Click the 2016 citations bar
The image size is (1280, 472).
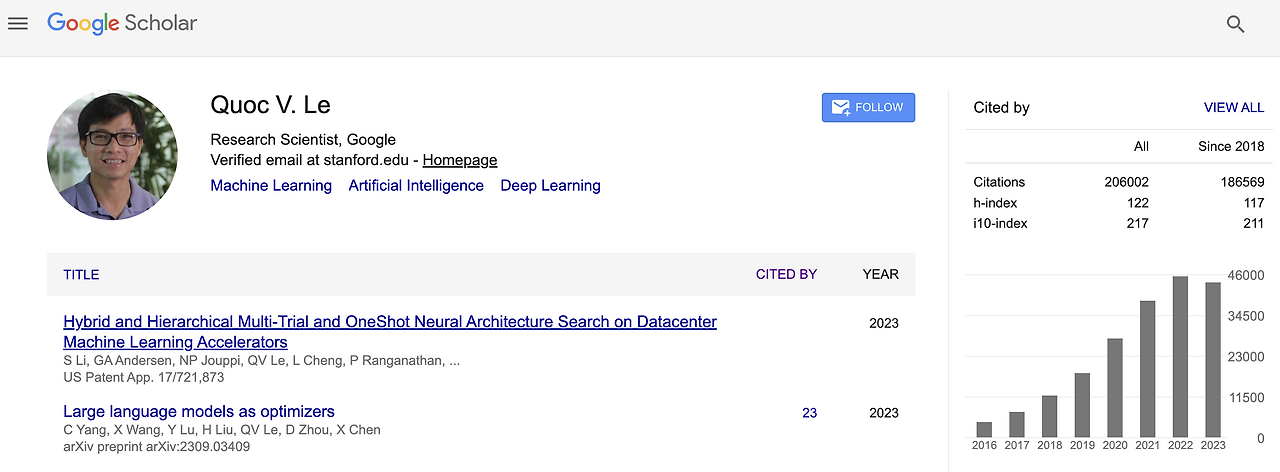point(984,430)
